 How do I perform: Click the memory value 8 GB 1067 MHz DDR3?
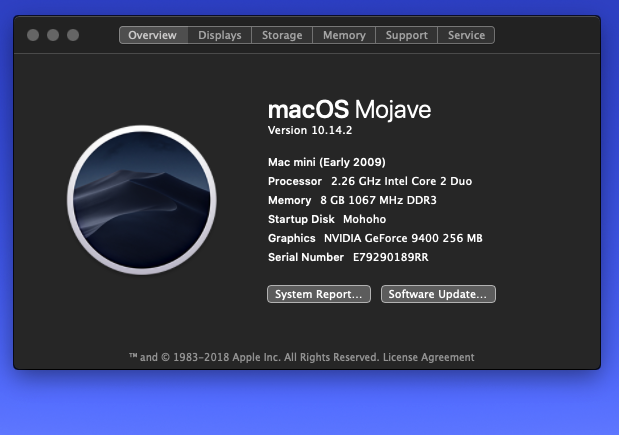tap(378, 200)
